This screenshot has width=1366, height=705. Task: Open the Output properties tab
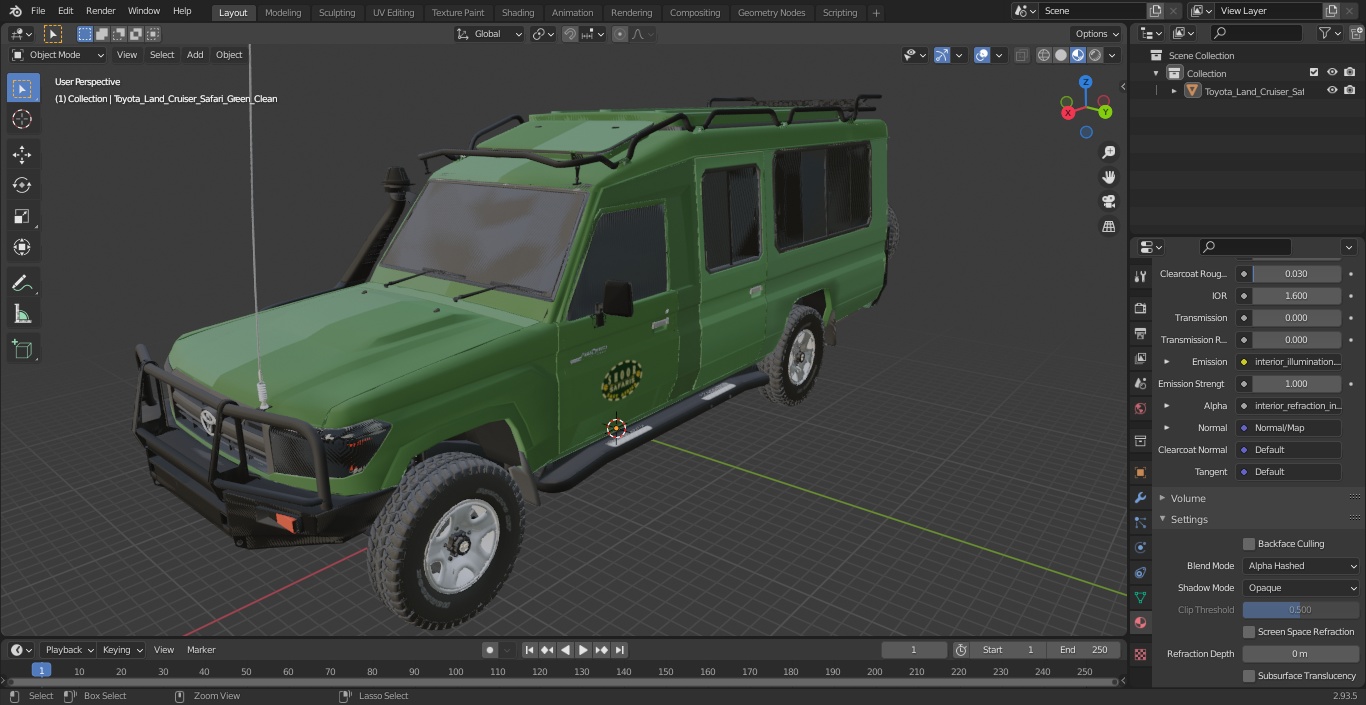[1140, 333]
